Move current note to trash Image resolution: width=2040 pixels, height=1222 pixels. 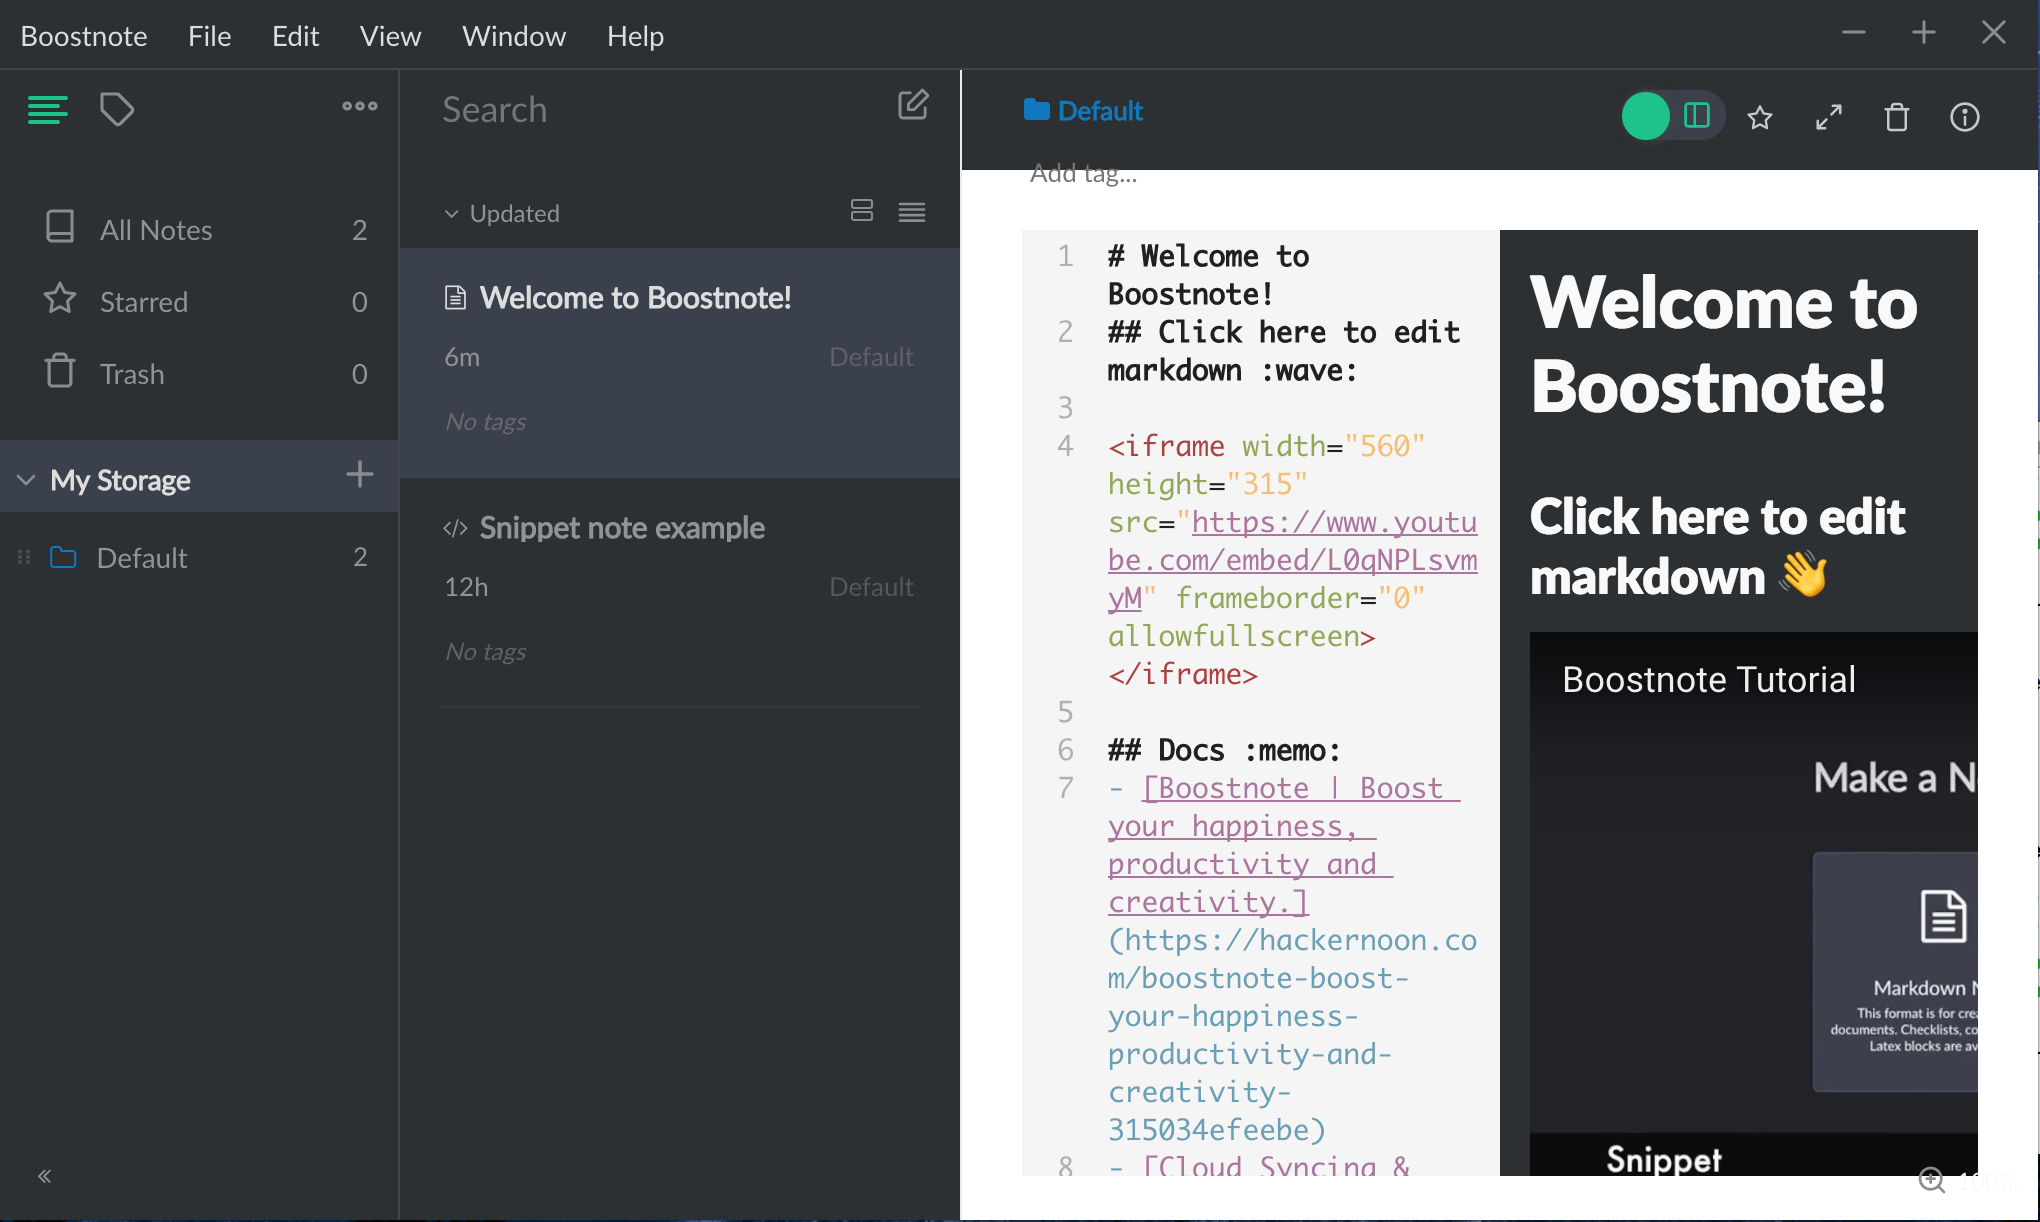(1896, 118)
